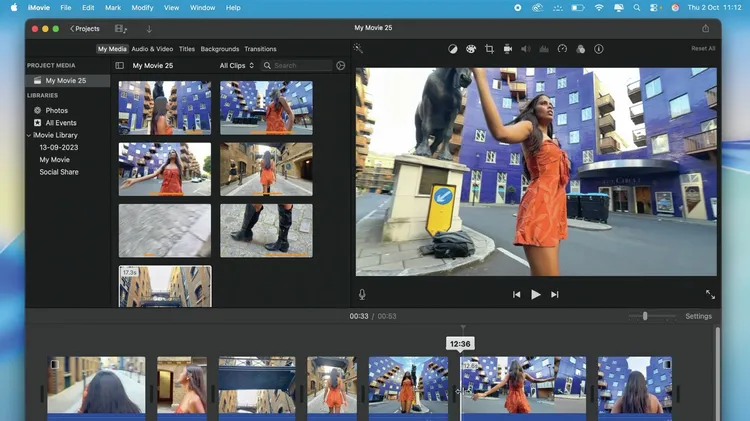750x421 pixels.
Task: Open the color balance tool
Action: point(452,48)
